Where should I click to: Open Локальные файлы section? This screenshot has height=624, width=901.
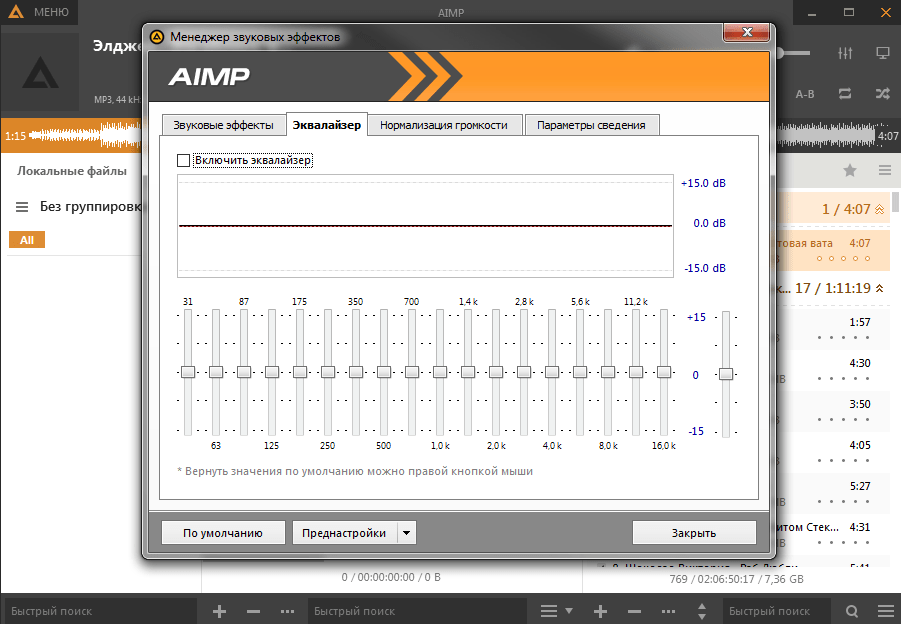pos(72,171)
